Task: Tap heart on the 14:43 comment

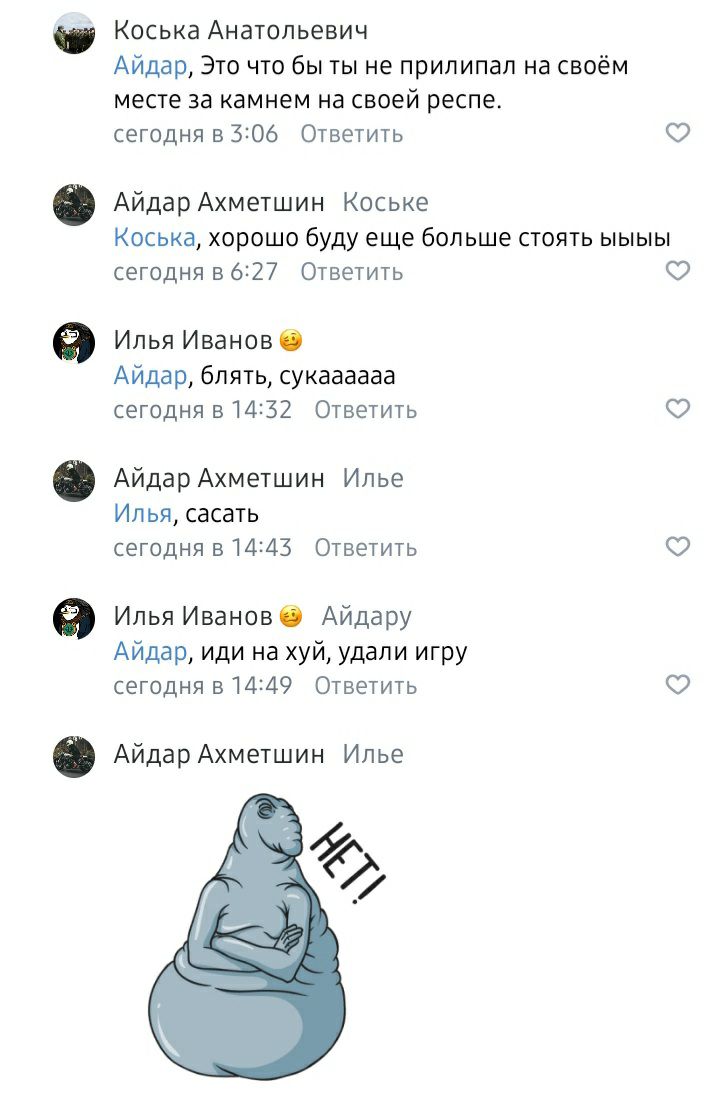Action: pyautogui.click(x=677, y=546)
